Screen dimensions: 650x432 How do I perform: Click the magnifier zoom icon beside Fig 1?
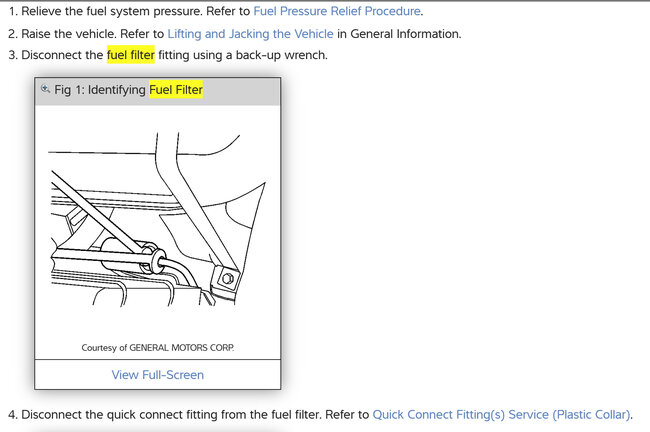coord(45,88)
